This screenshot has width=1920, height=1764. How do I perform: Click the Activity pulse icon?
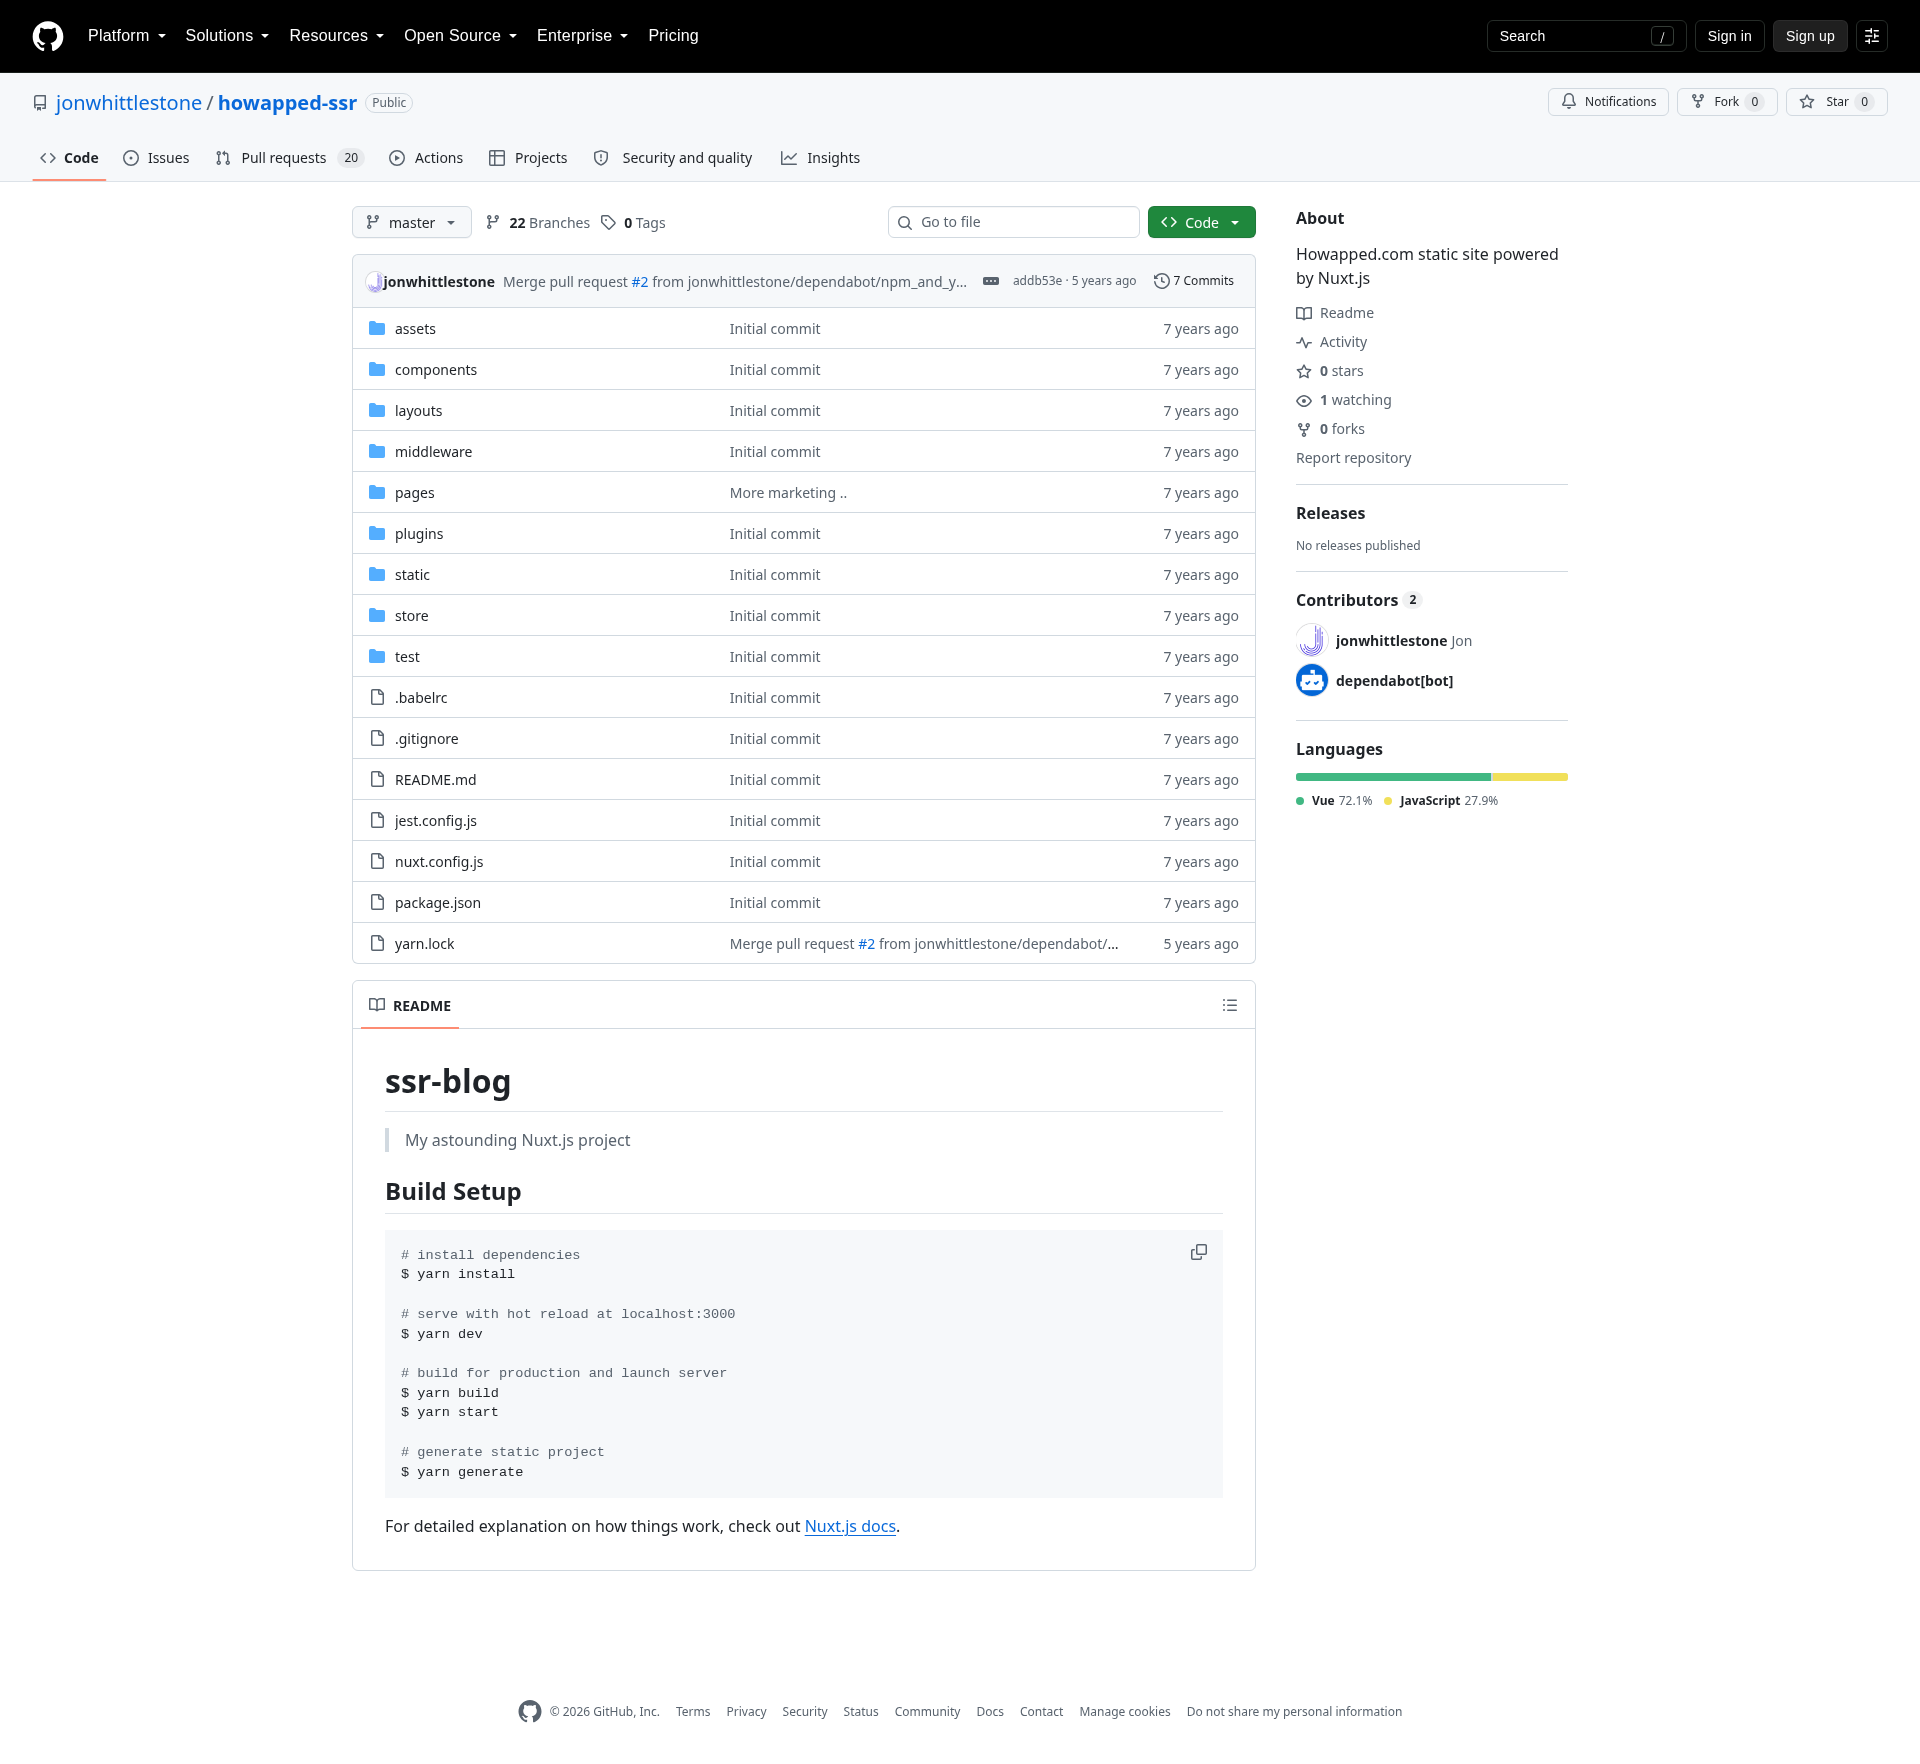click(x=1304, y=342)
